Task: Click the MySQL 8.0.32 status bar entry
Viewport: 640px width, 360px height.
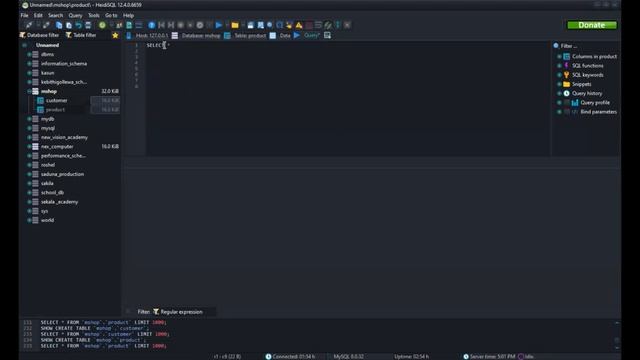Action: 348,357
